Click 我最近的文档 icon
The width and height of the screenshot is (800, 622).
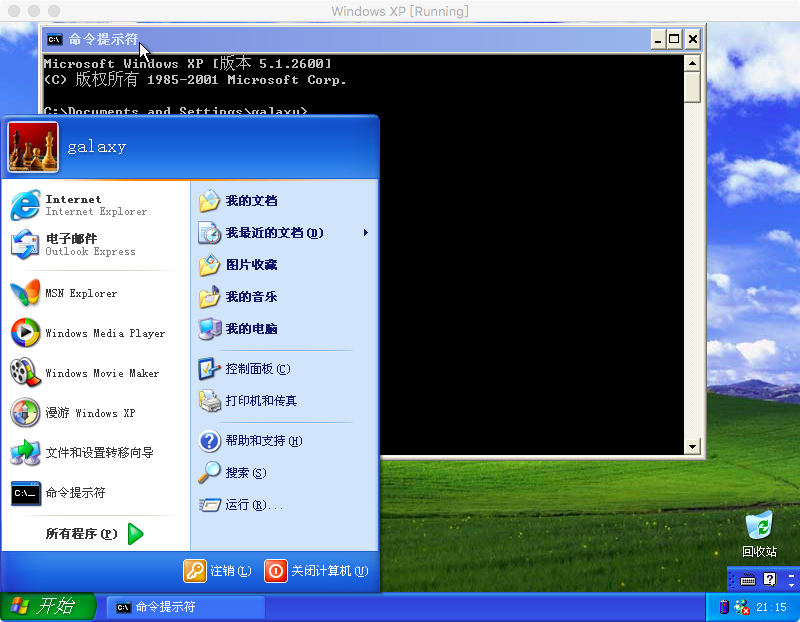click(x=209, y=233)
